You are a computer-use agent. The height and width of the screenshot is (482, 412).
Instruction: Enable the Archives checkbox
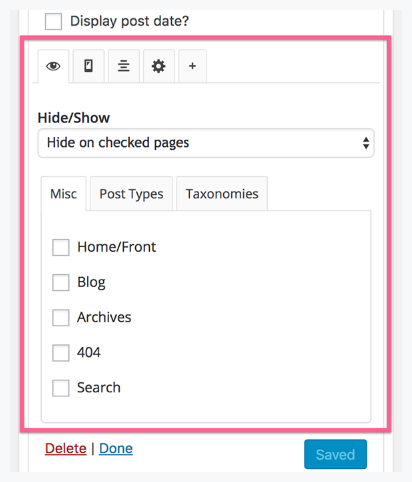61,317
